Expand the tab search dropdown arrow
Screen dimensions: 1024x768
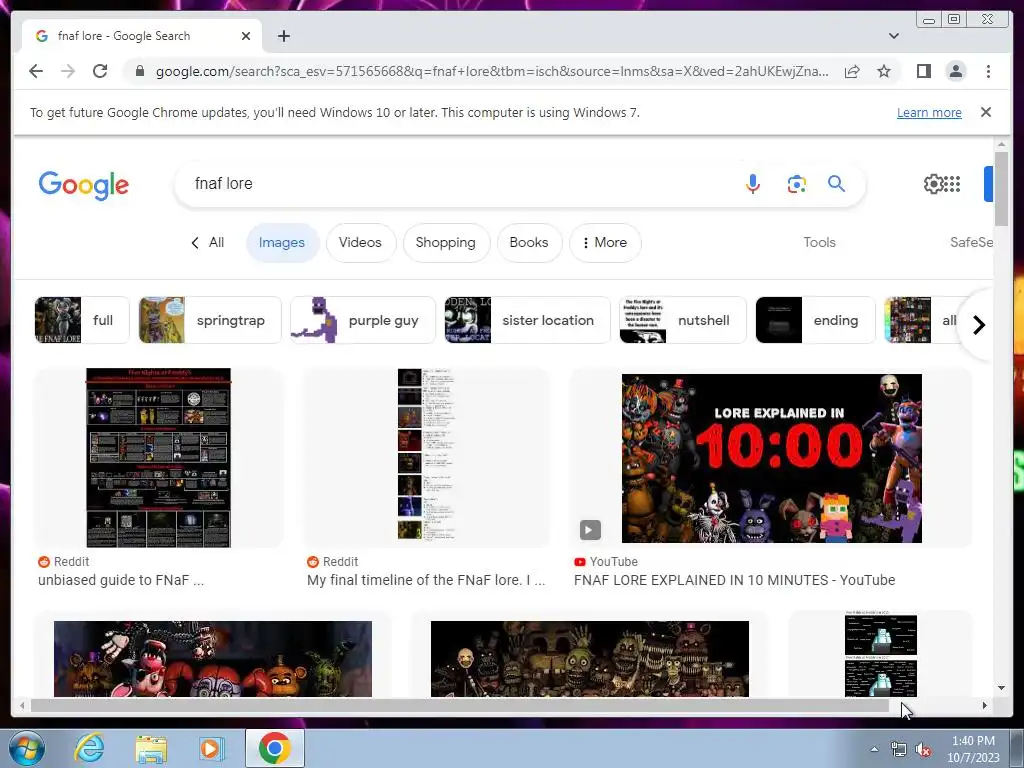pyautogui.click(x=893, y=36)
